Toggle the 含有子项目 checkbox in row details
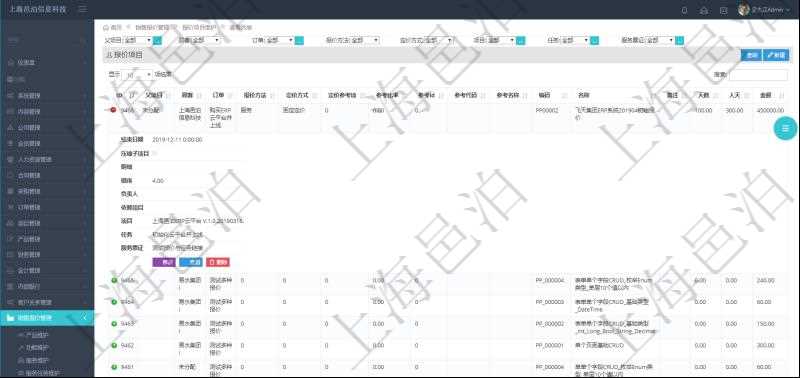 pyautogui.click(x=155, y=153)
